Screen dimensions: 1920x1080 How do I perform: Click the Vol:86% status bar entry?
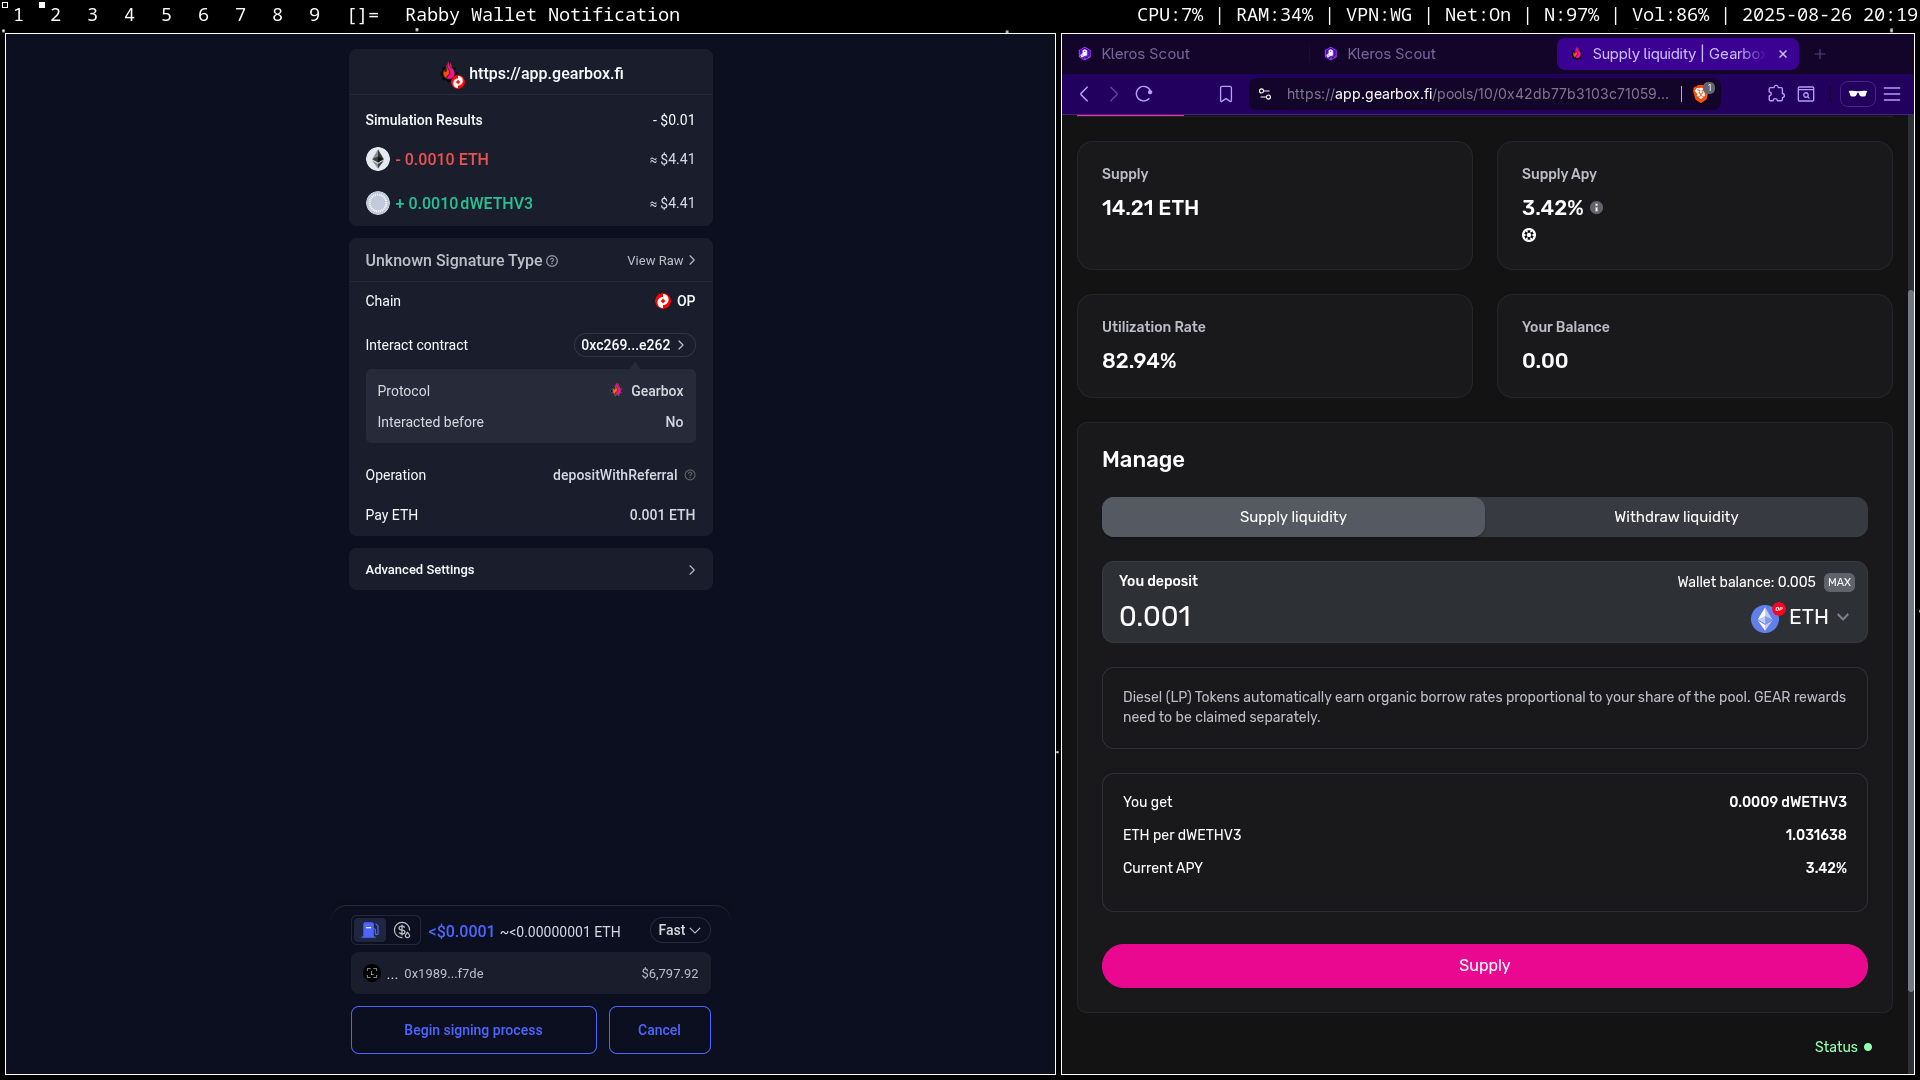click(x=1670, y=15)
